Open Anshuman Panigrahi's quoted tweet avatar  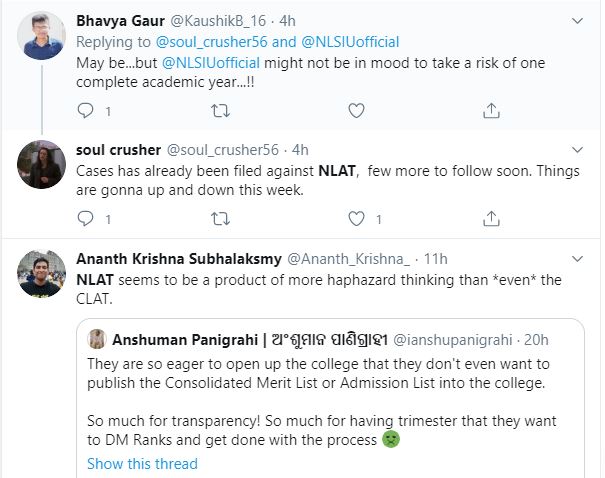pyautogui.click(x=98, y=339)
